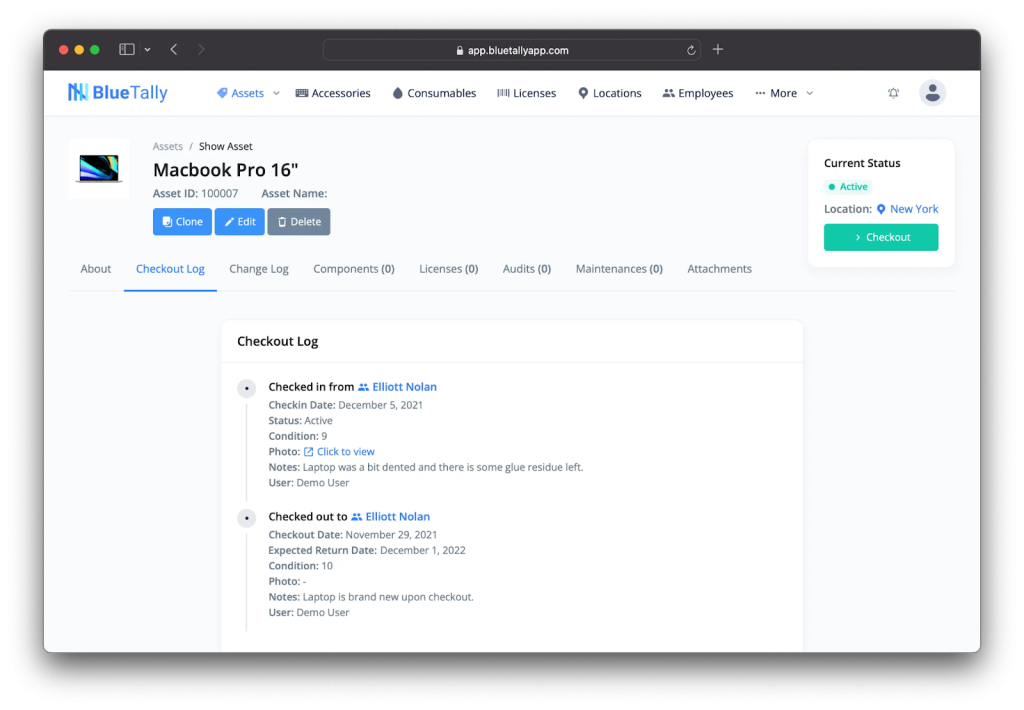Open the user profile avatar
This screenshot has width=1024, height=710.
932,93
